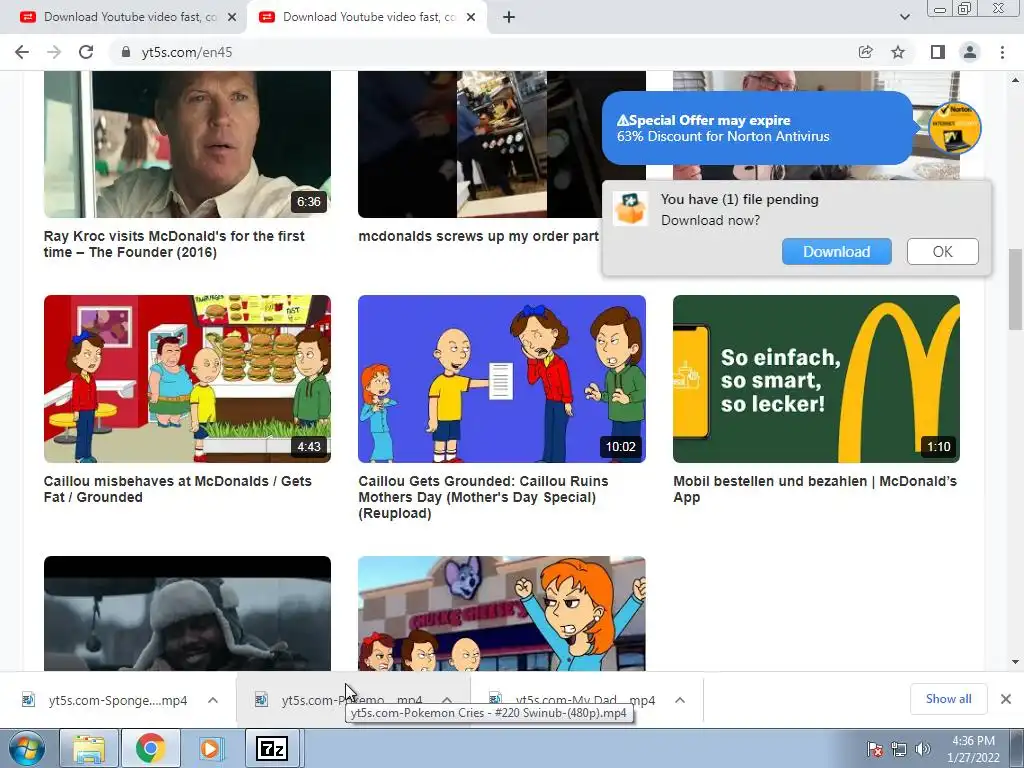The image size is (1024, 768).
Task: Click title Ray Kroc visits McDonald's
Action: [174, 244]
